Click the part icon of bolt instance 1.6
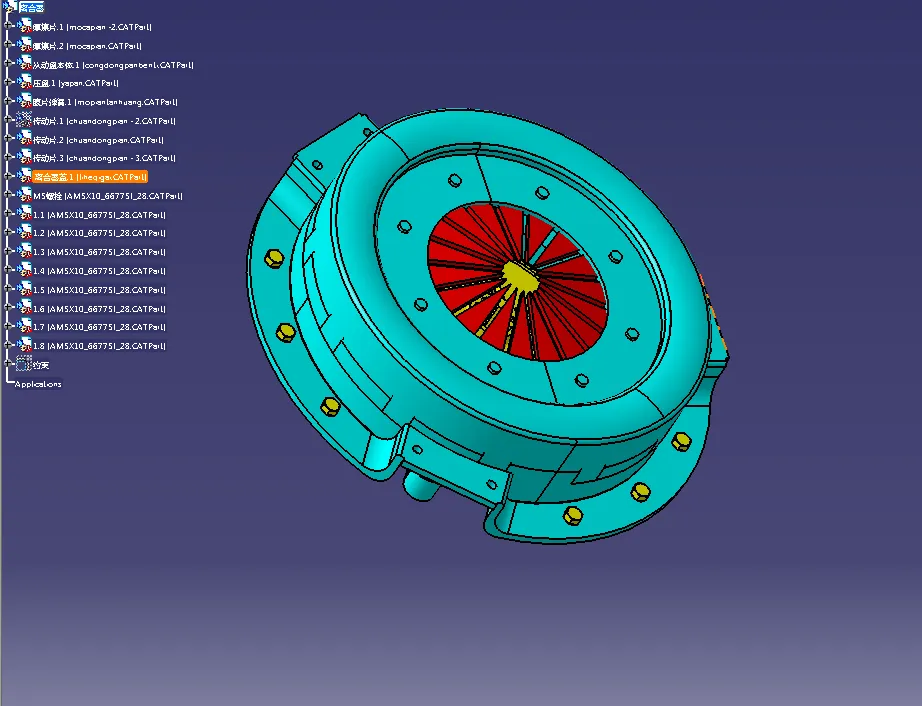The image size is (922, 706). 24,308
